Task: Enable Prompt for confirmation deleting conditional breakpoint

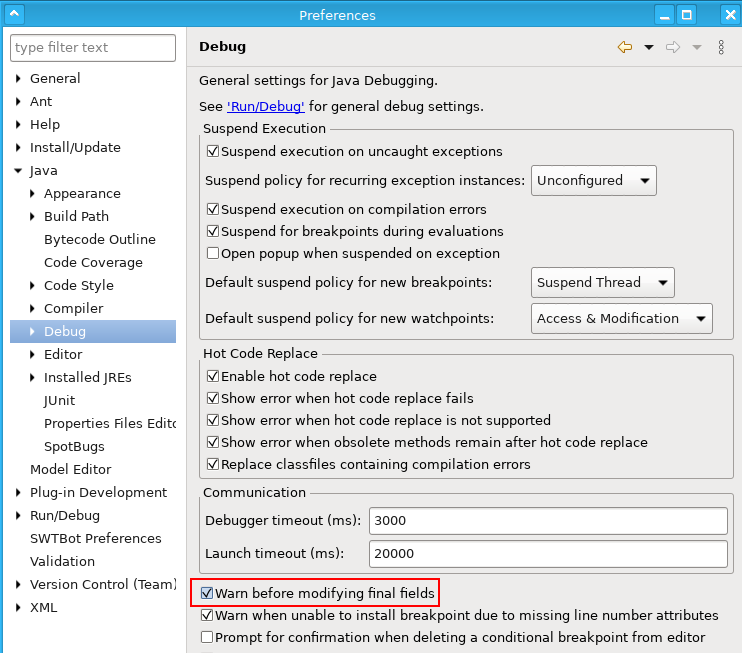Action: click(x=207, y=637)
